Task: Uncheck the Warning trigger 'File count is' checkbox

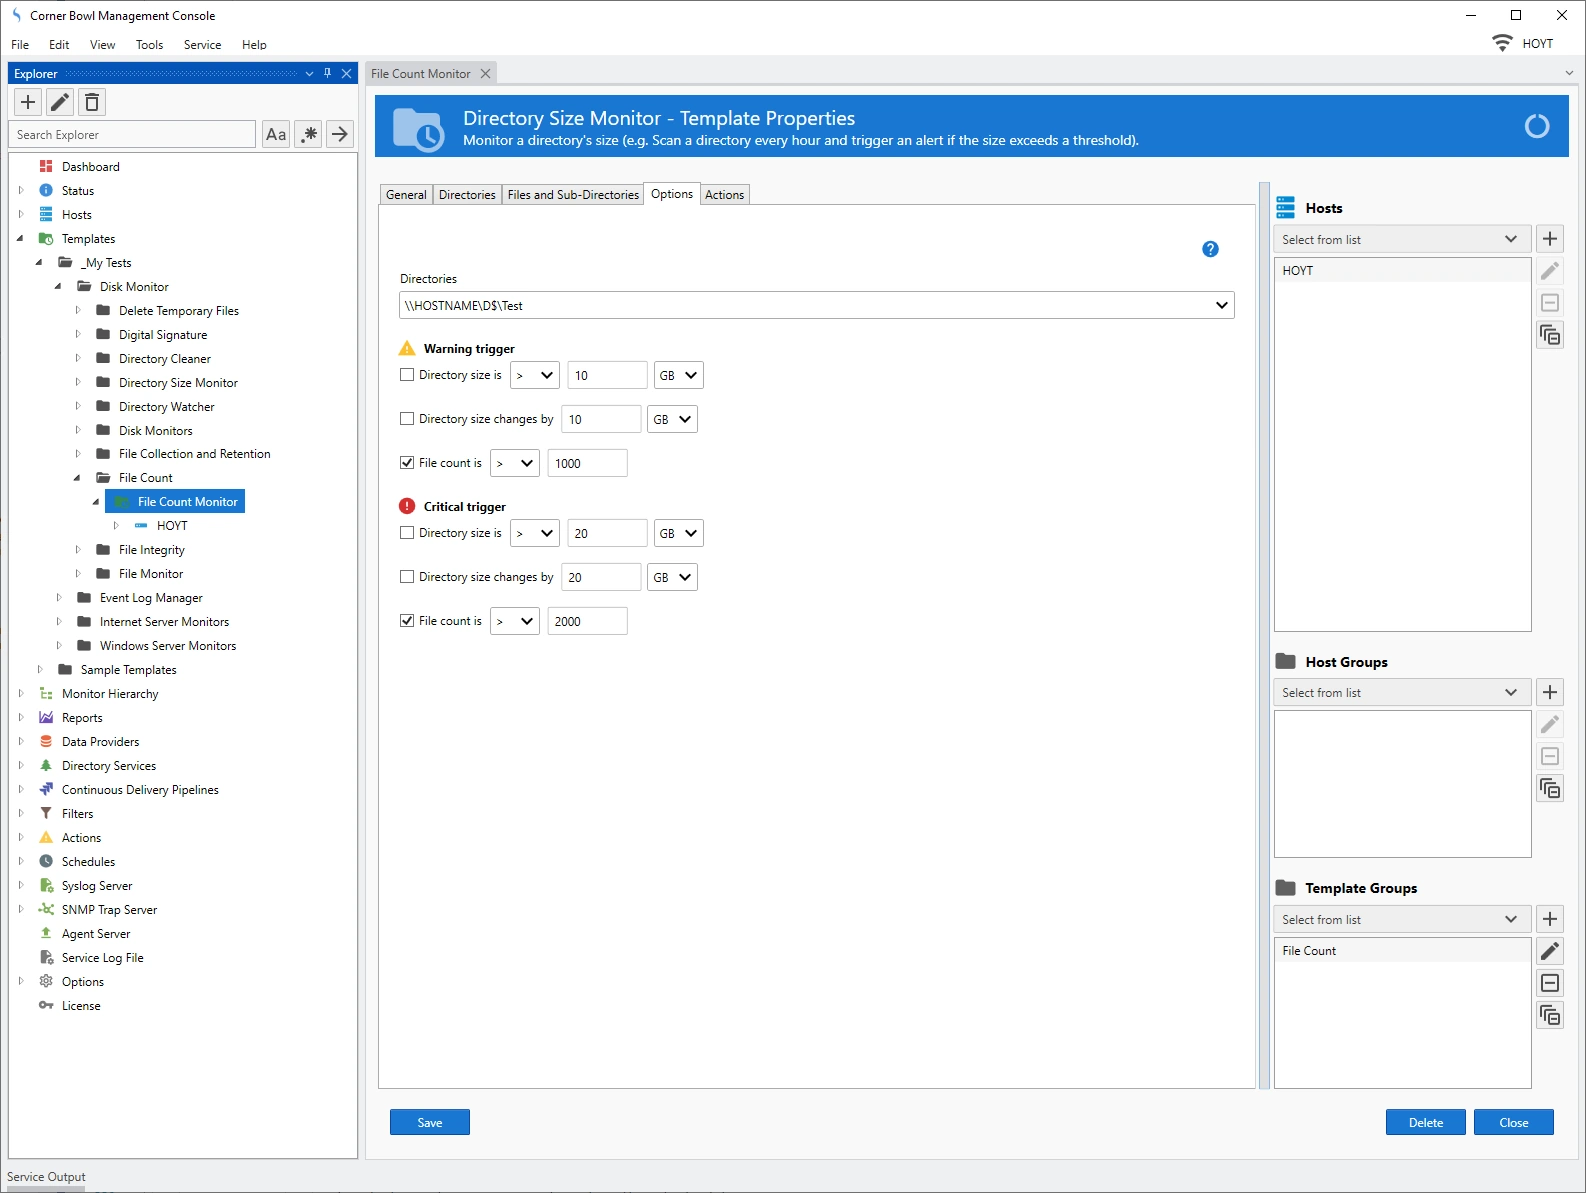Action: (407, 463)
